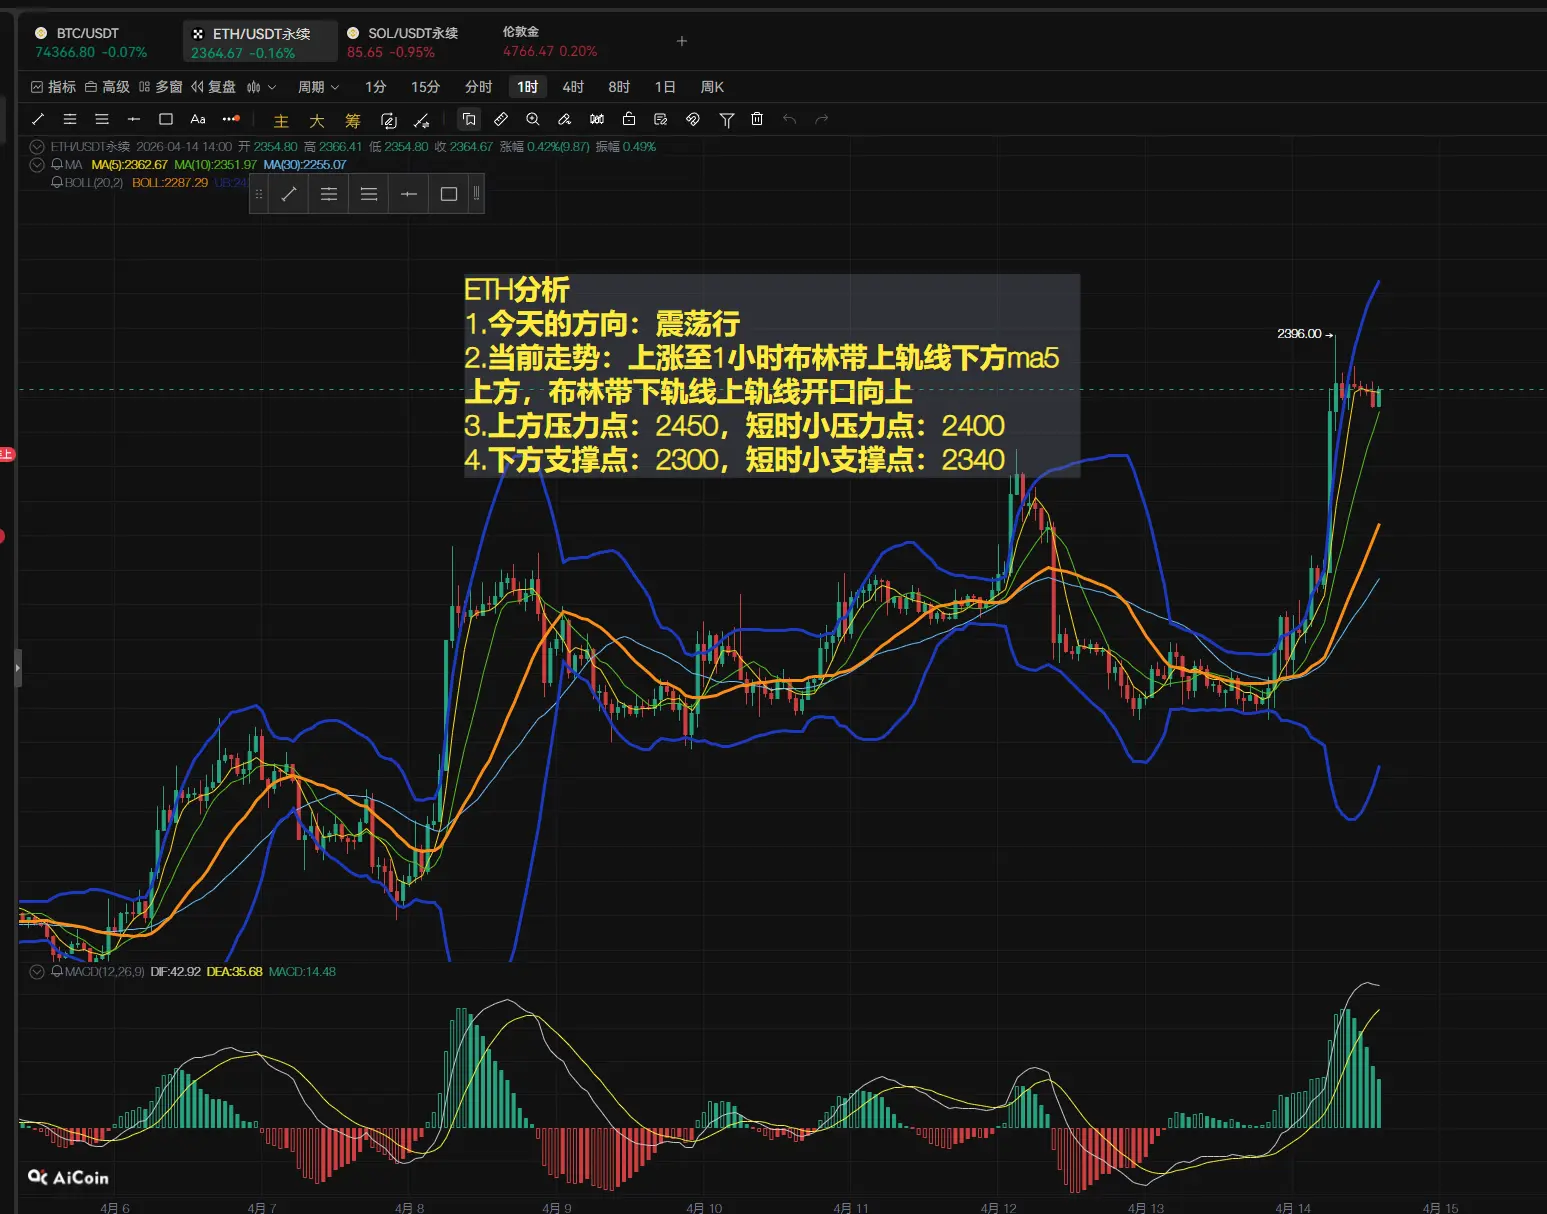This screenshot has width=1547, height=1214.
Task: Click the 筹 chip distribution icon
Action: [x=353, y=121]
